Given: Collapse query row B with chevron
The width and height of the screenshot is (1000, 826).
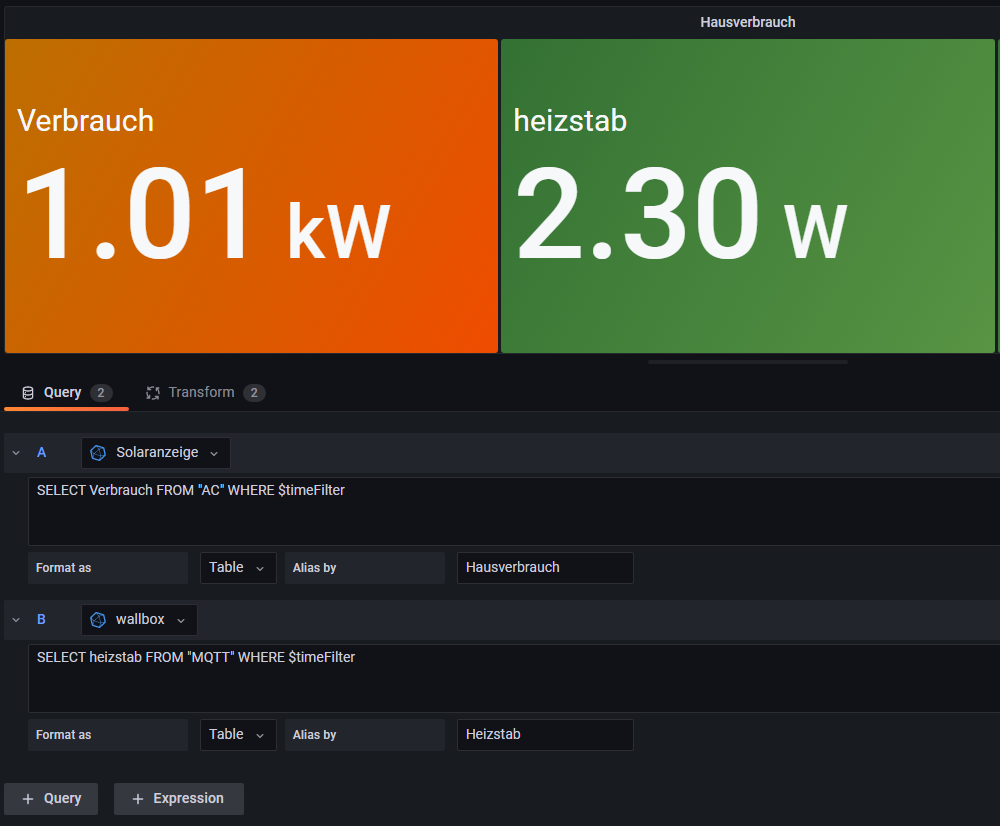Looking at the screenshot, I should (16, 620).
